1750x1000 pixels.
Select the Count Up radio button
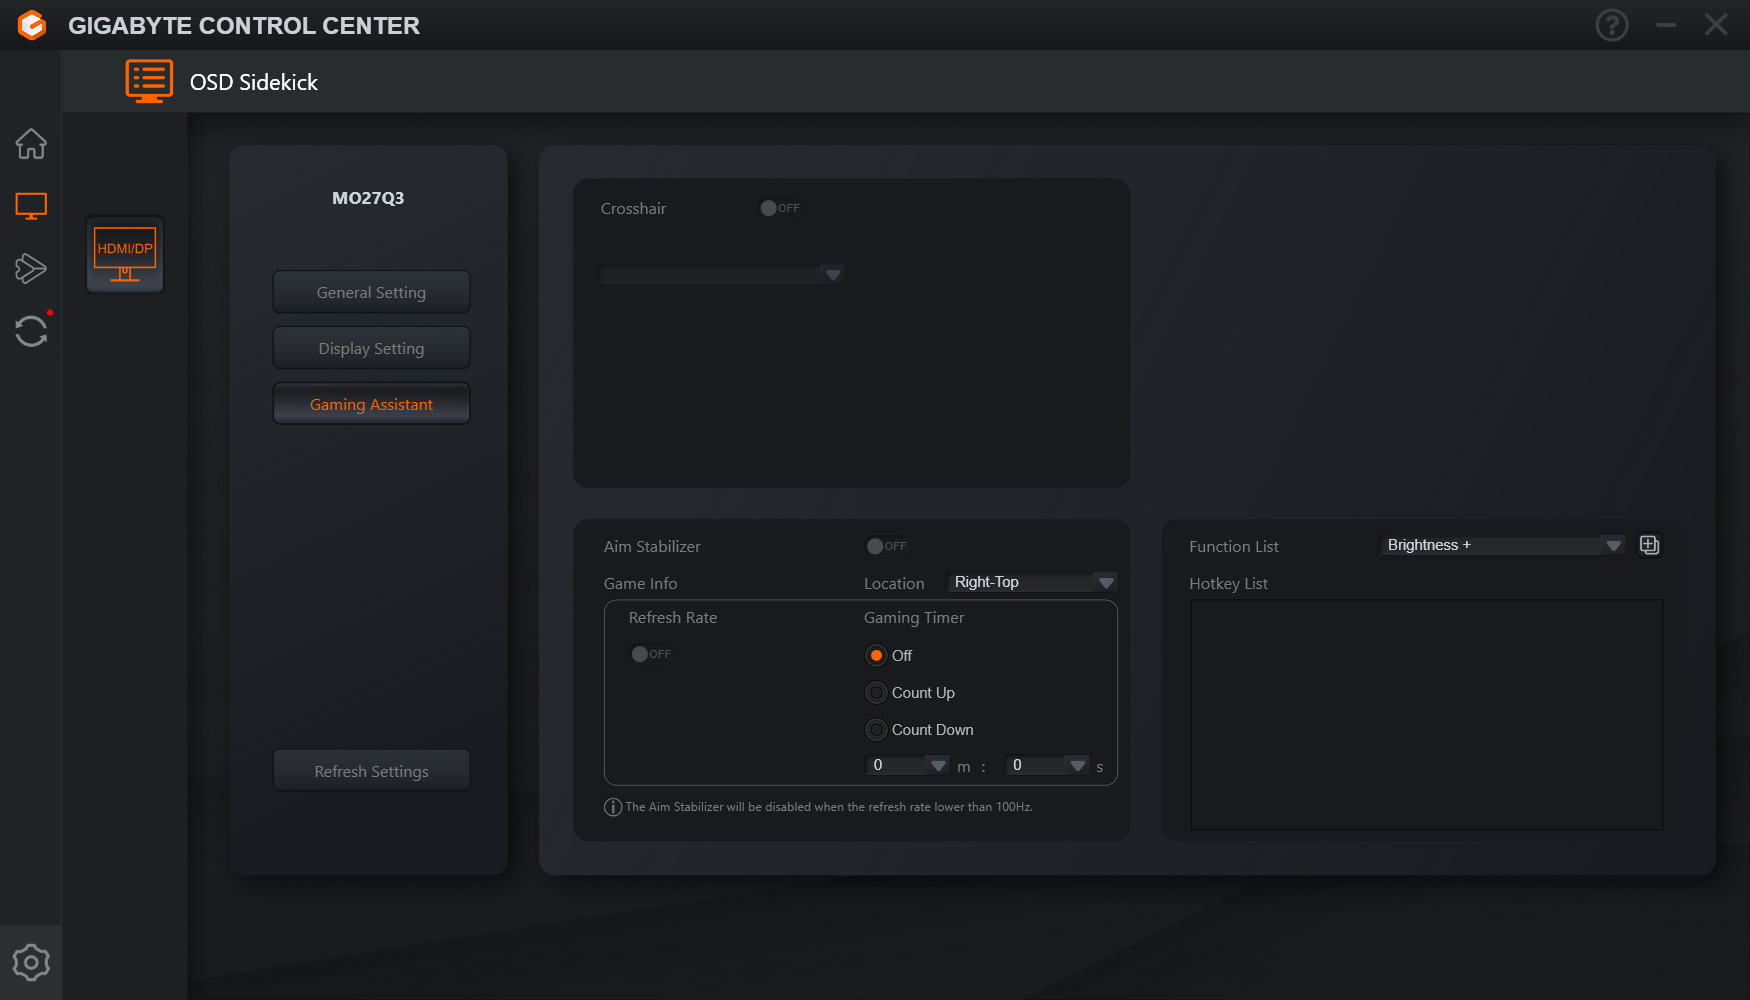pos(876,693)
